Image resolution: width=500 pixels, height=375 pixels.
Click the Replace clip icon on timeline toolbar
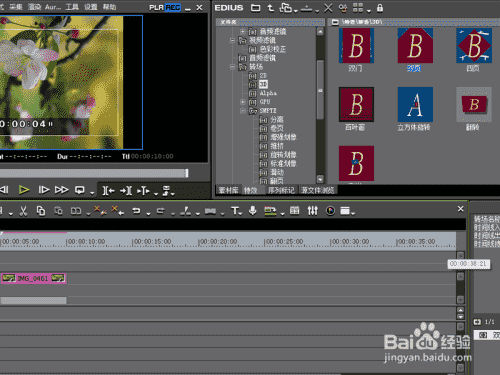click(76, 211)
